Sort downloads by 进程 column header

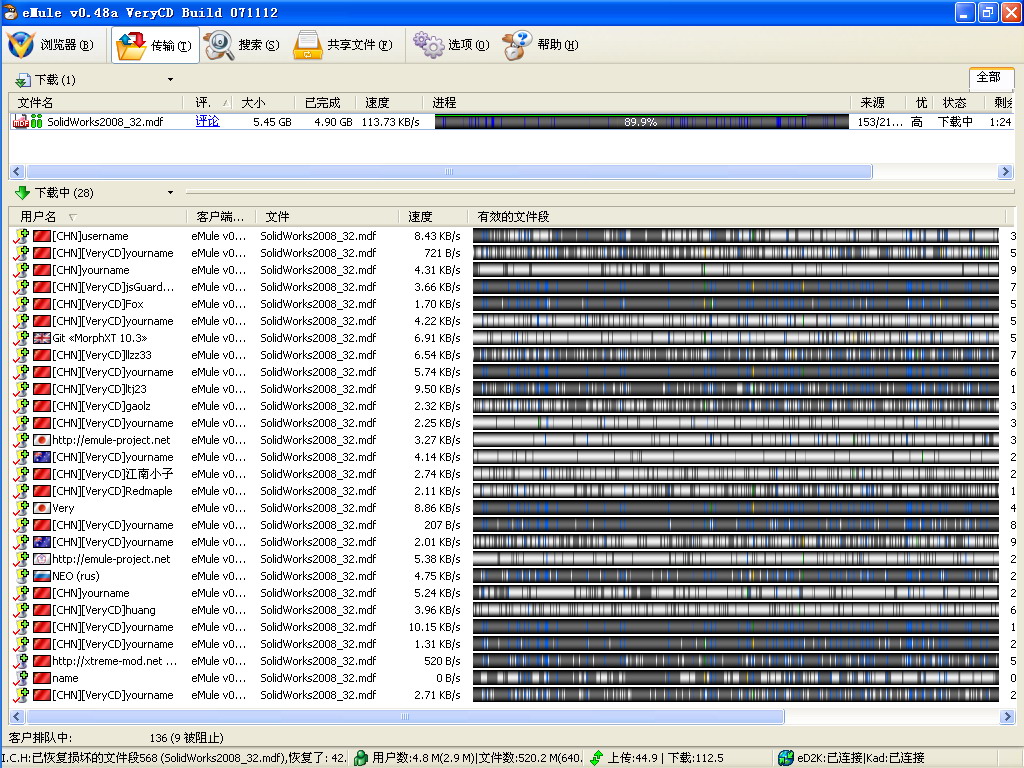[637, 103]
